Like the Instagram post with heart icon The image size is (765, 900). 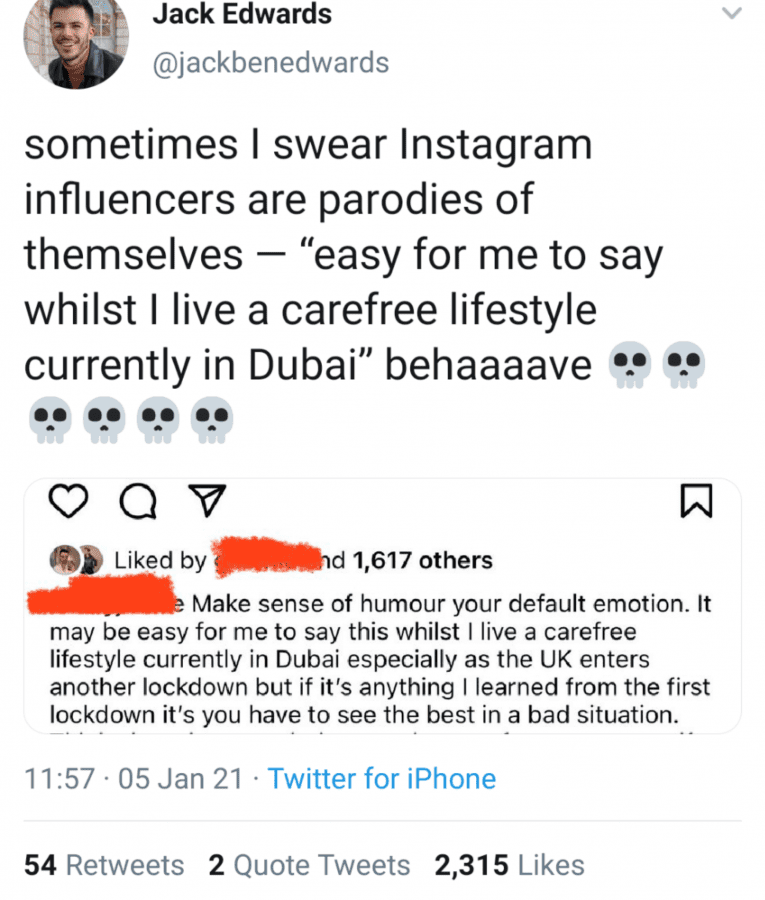68,501
